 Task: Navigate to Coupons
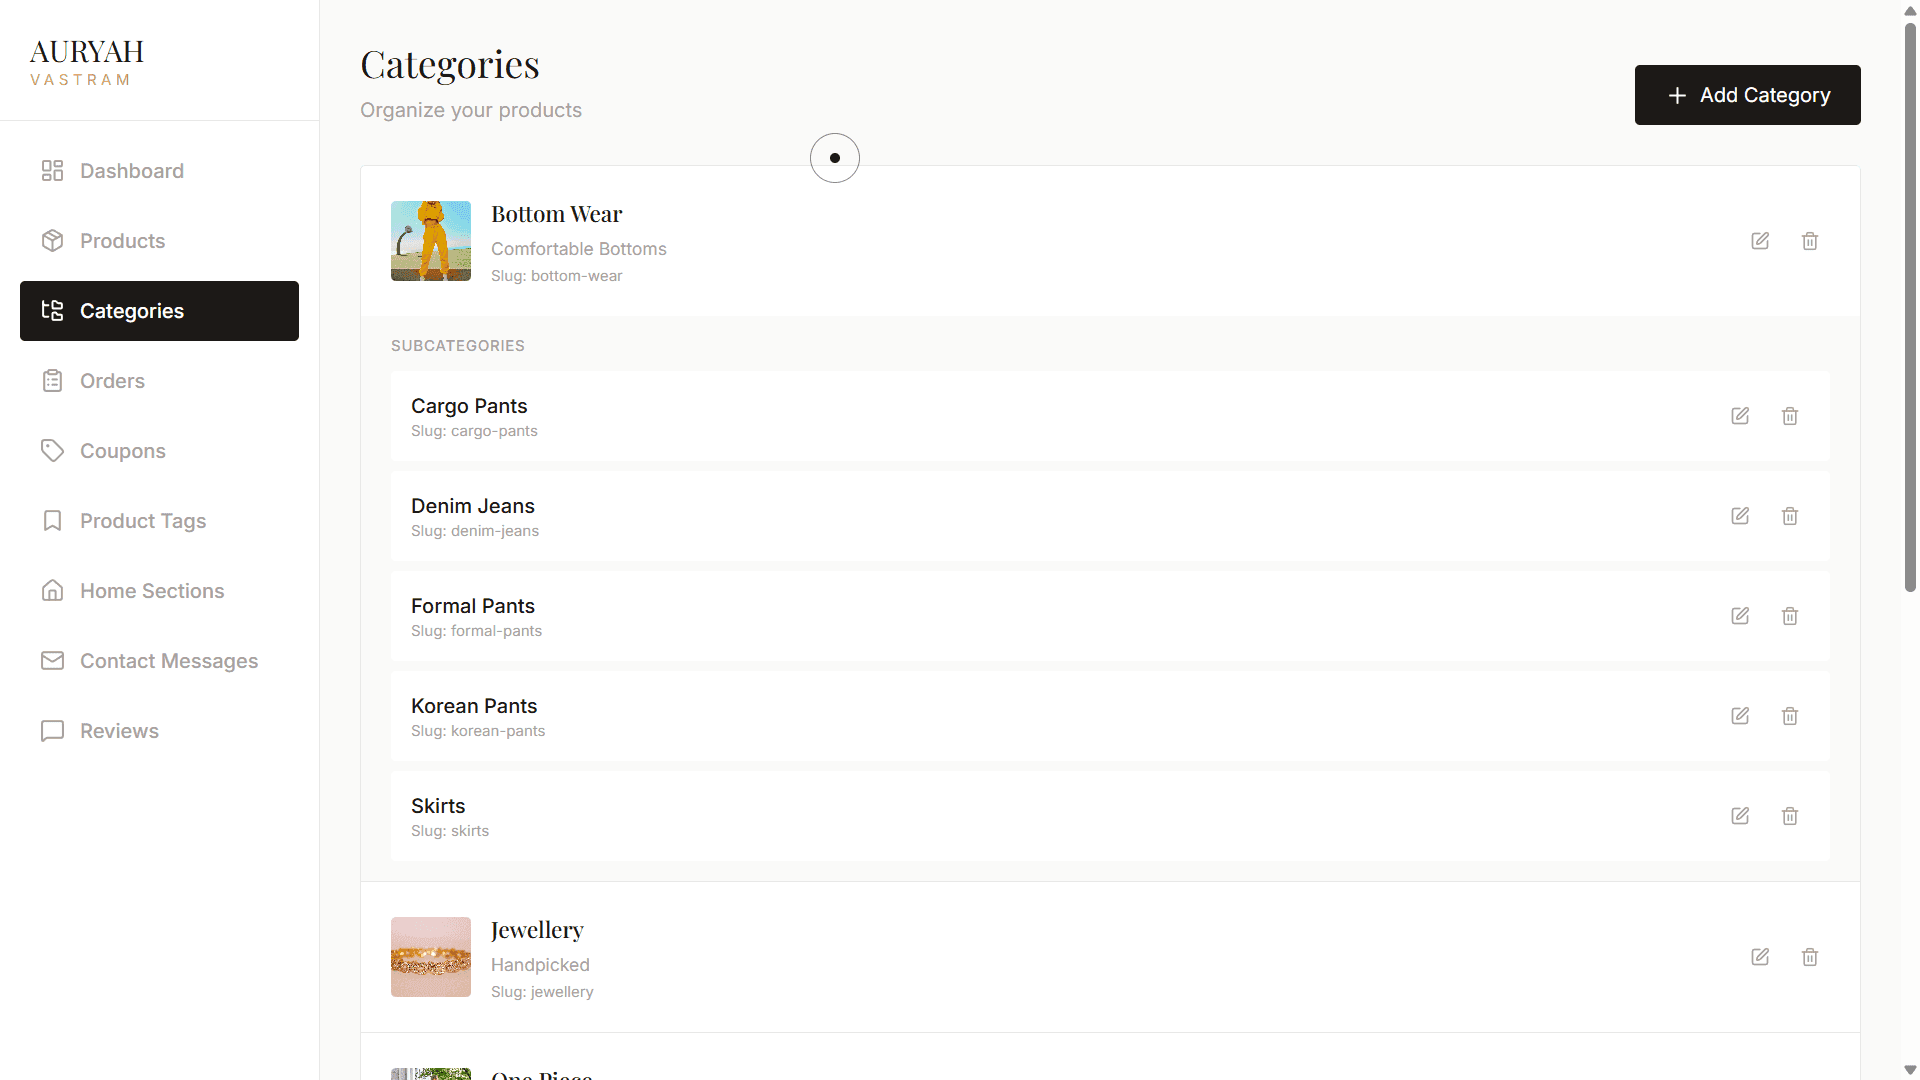(x=159, y=451)
